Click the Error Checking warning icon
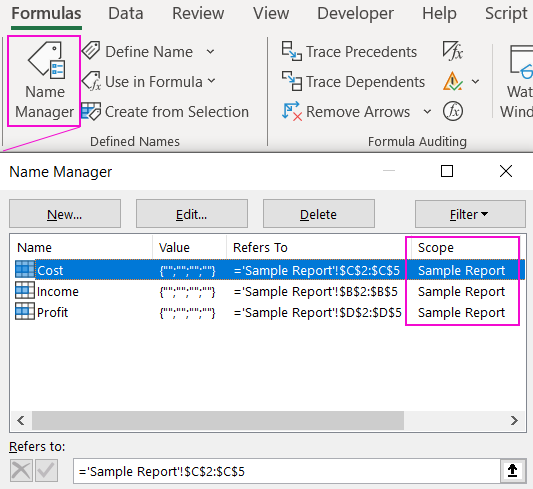 pyautogui.click(x=452, y=81)
